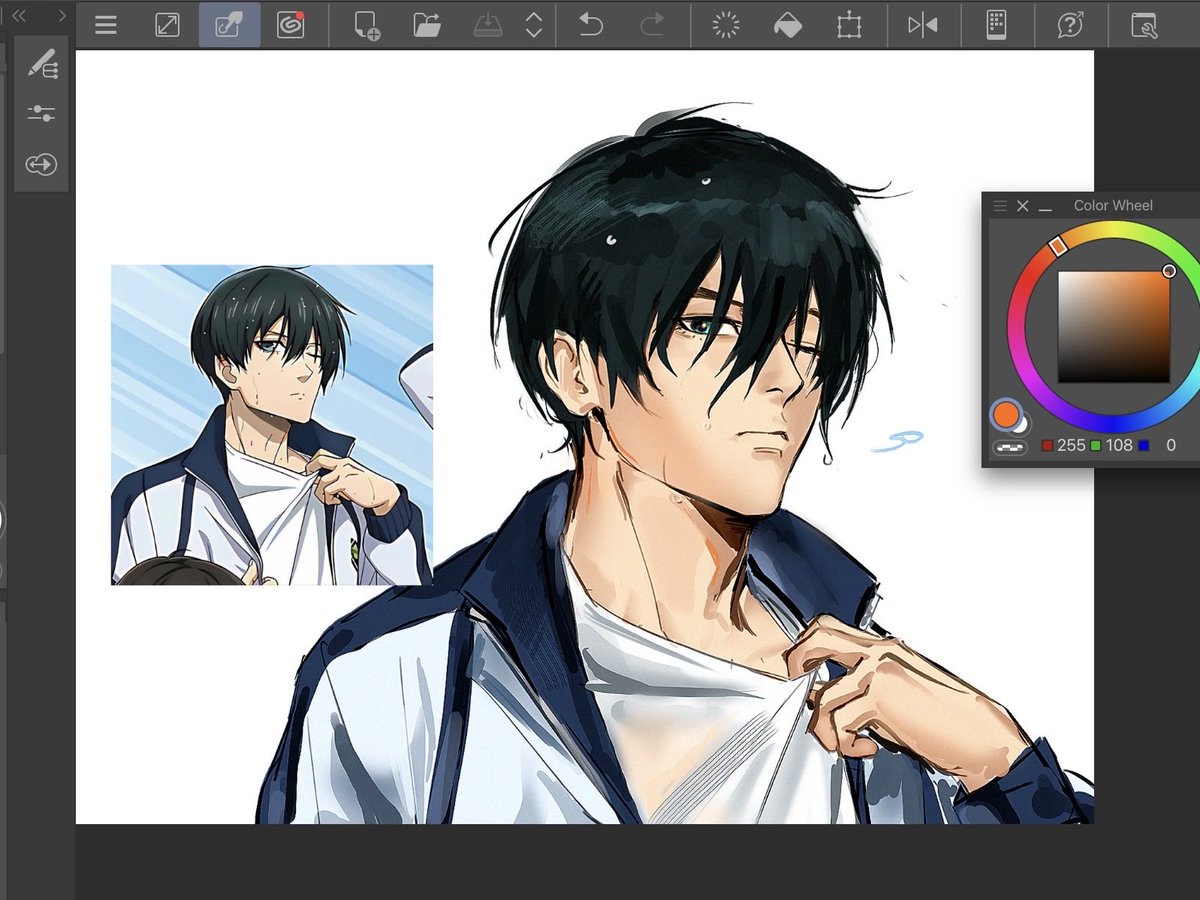Screen dimensions: 1200x900
Task: Select the orange main color swatch
Action: tap(1005, 413)
